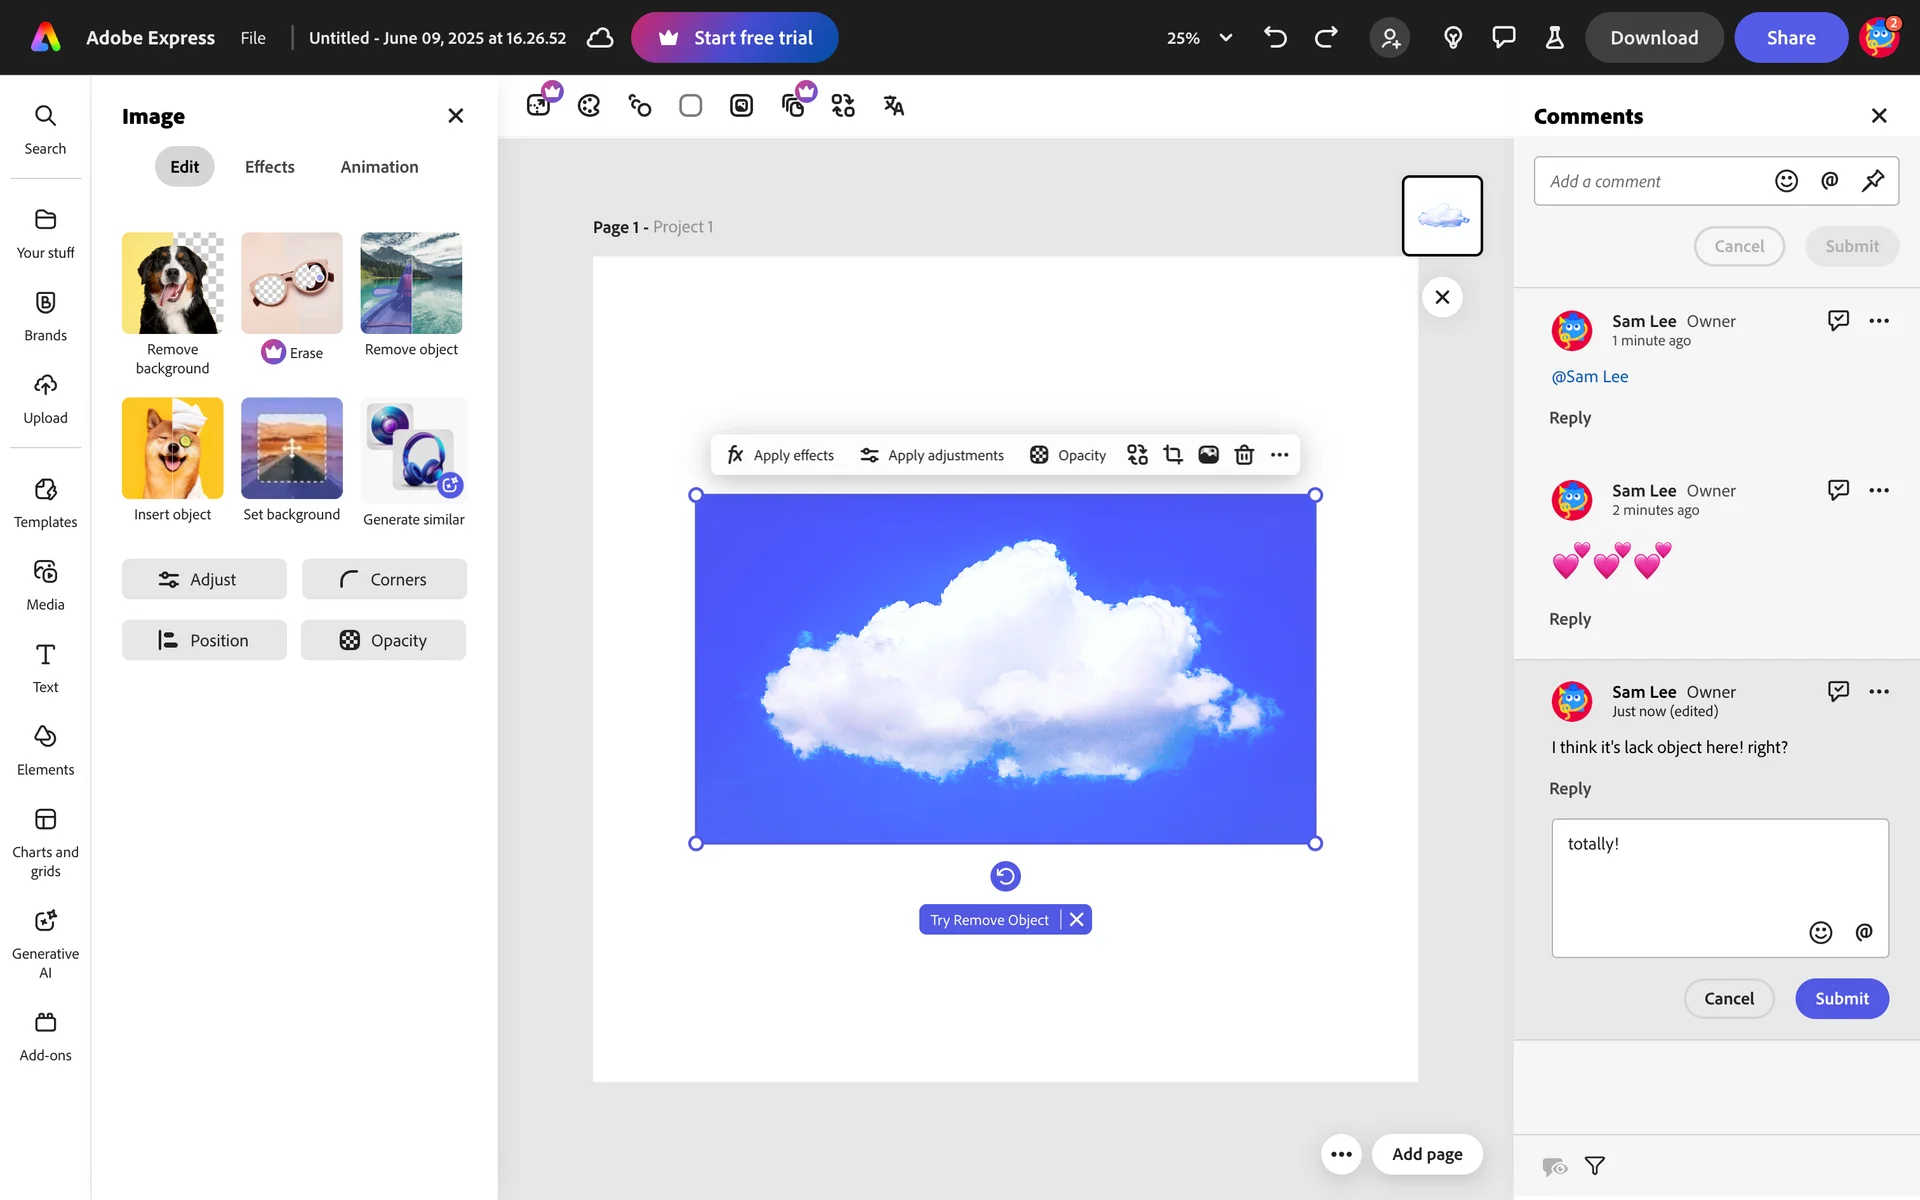
Task: Submit the totally! reply
Action: (1841, 998)
